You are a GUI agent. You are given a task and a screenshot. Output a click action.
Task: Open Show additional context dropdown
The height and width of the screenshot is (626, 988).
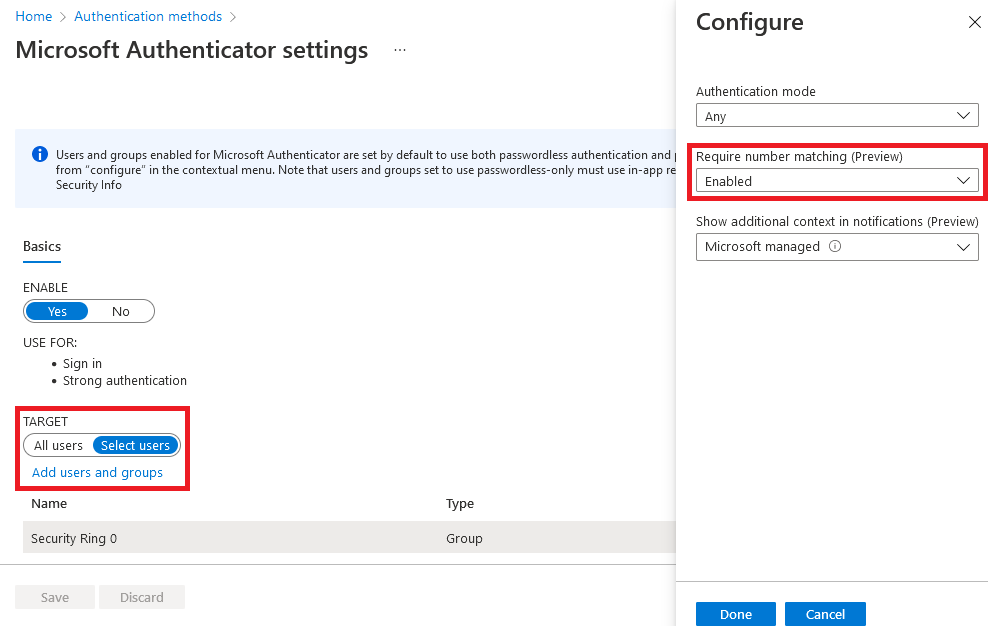coord(837,247)
